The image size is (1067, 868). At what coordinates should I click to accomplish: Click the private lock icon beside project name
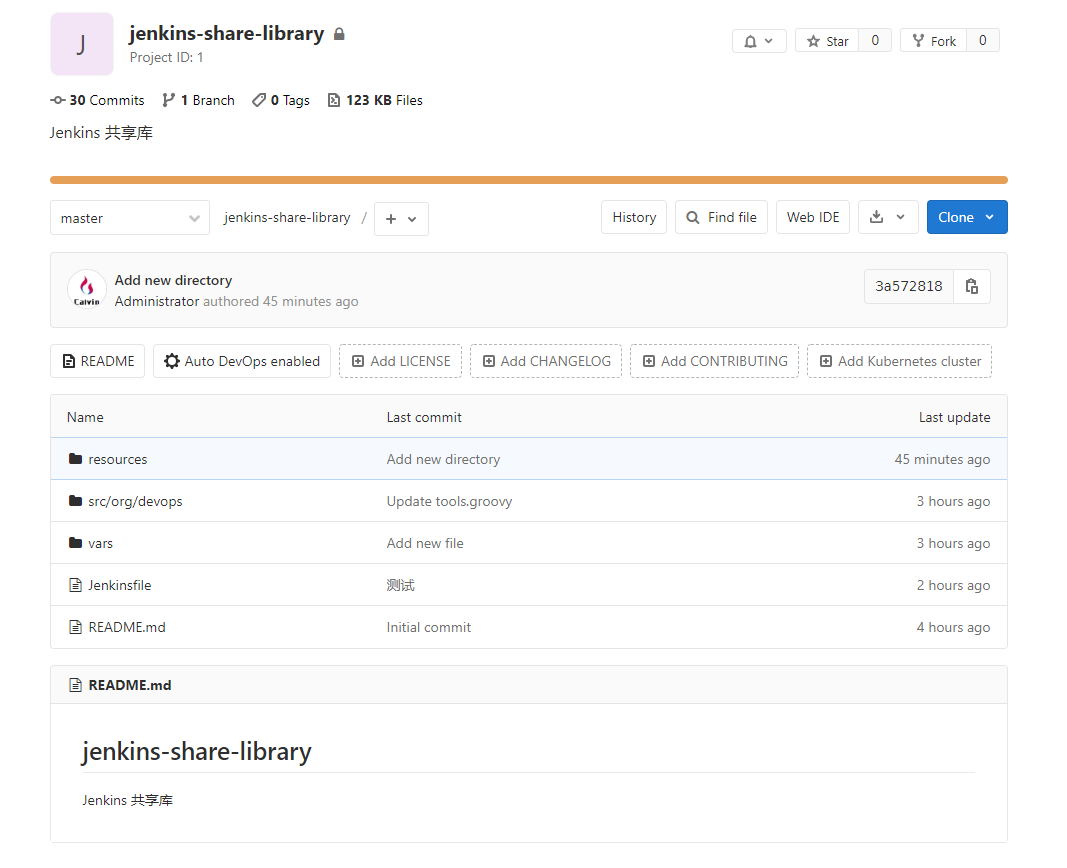pyautogui.click(x=339, y=33)
